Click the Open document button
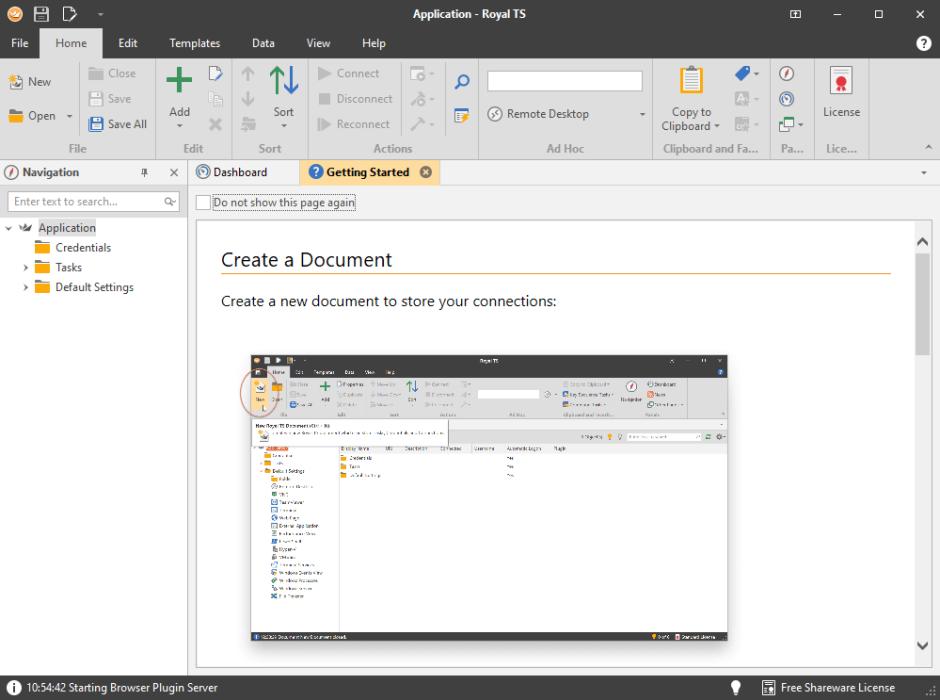 click(x=32, y=116)
